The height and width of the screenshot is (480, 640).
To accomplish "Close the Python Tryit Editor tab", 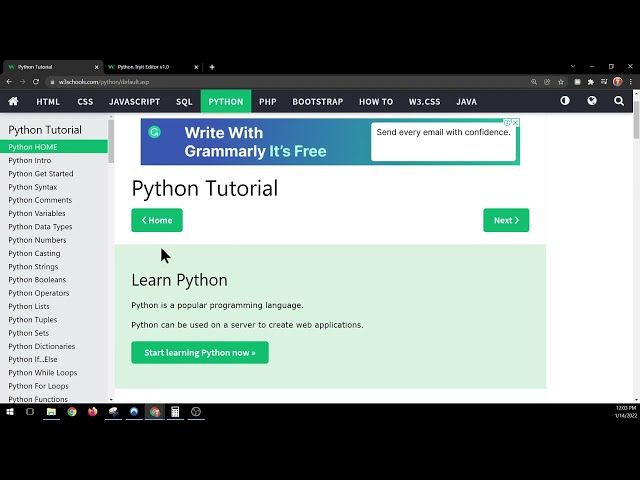I will pyautogui.click(x=196, y=67).
